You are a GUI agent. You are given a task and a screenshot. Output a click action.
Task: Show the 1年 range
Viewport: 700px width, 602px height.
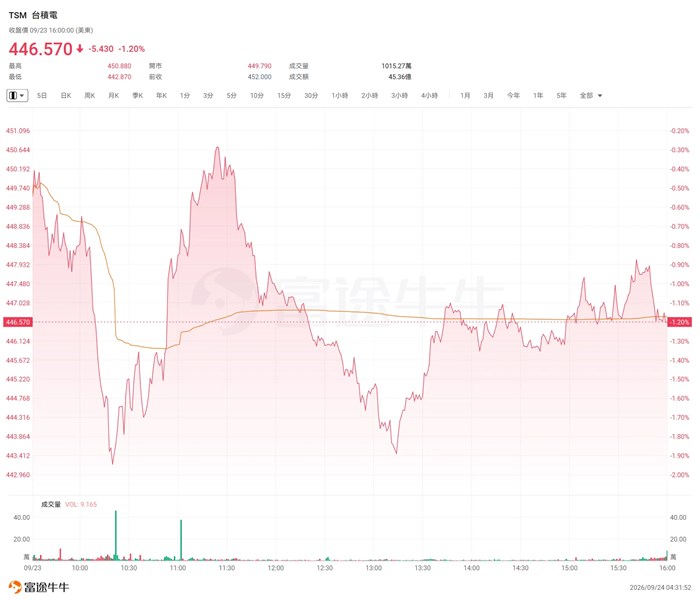[x=538, y=96]
